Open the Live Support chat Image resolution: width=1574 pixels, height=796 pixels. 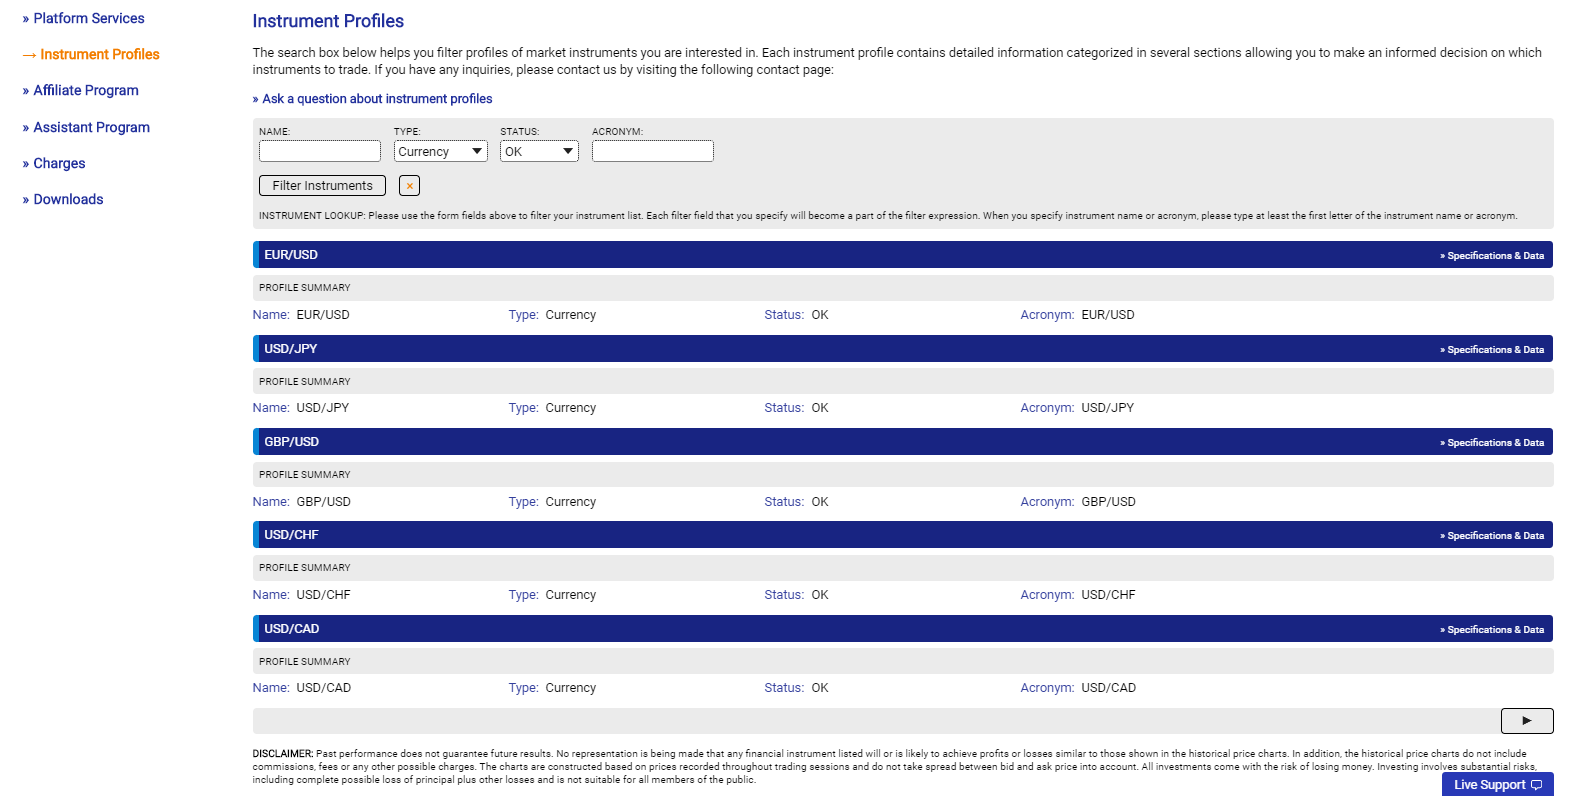(x=1497, y=785)
